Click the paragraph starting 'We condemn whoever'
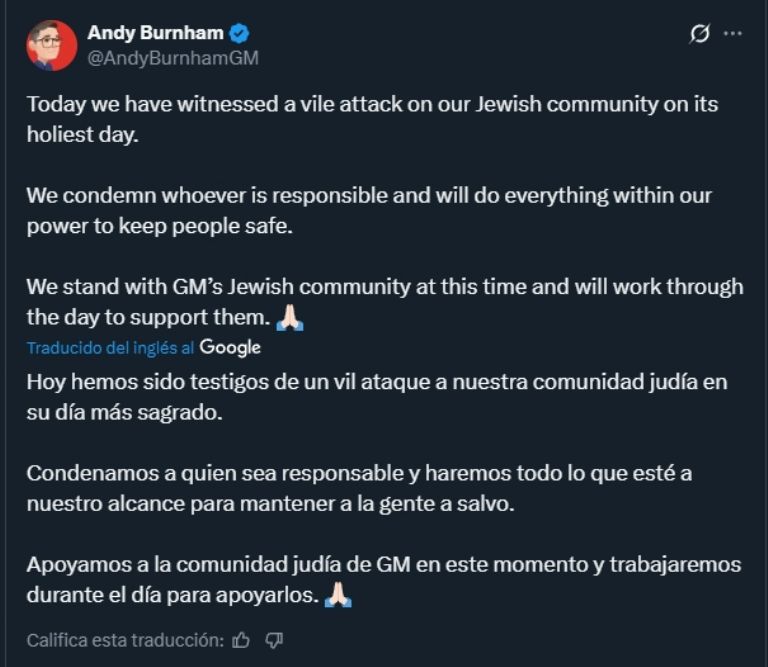Viewport: 768px width, 667px height. tap(369, 209)
